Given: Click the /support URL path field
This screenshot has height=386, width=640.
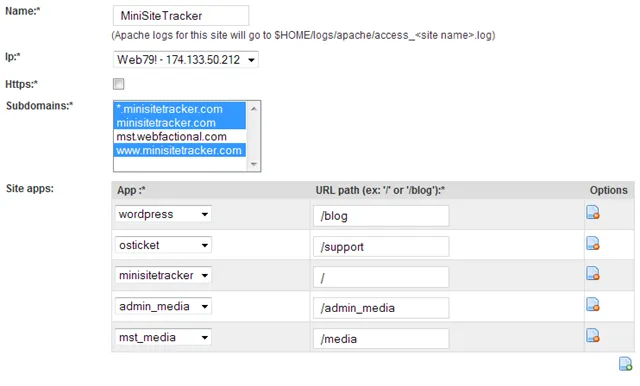Looking at the screenshot, I should point(381,247).
